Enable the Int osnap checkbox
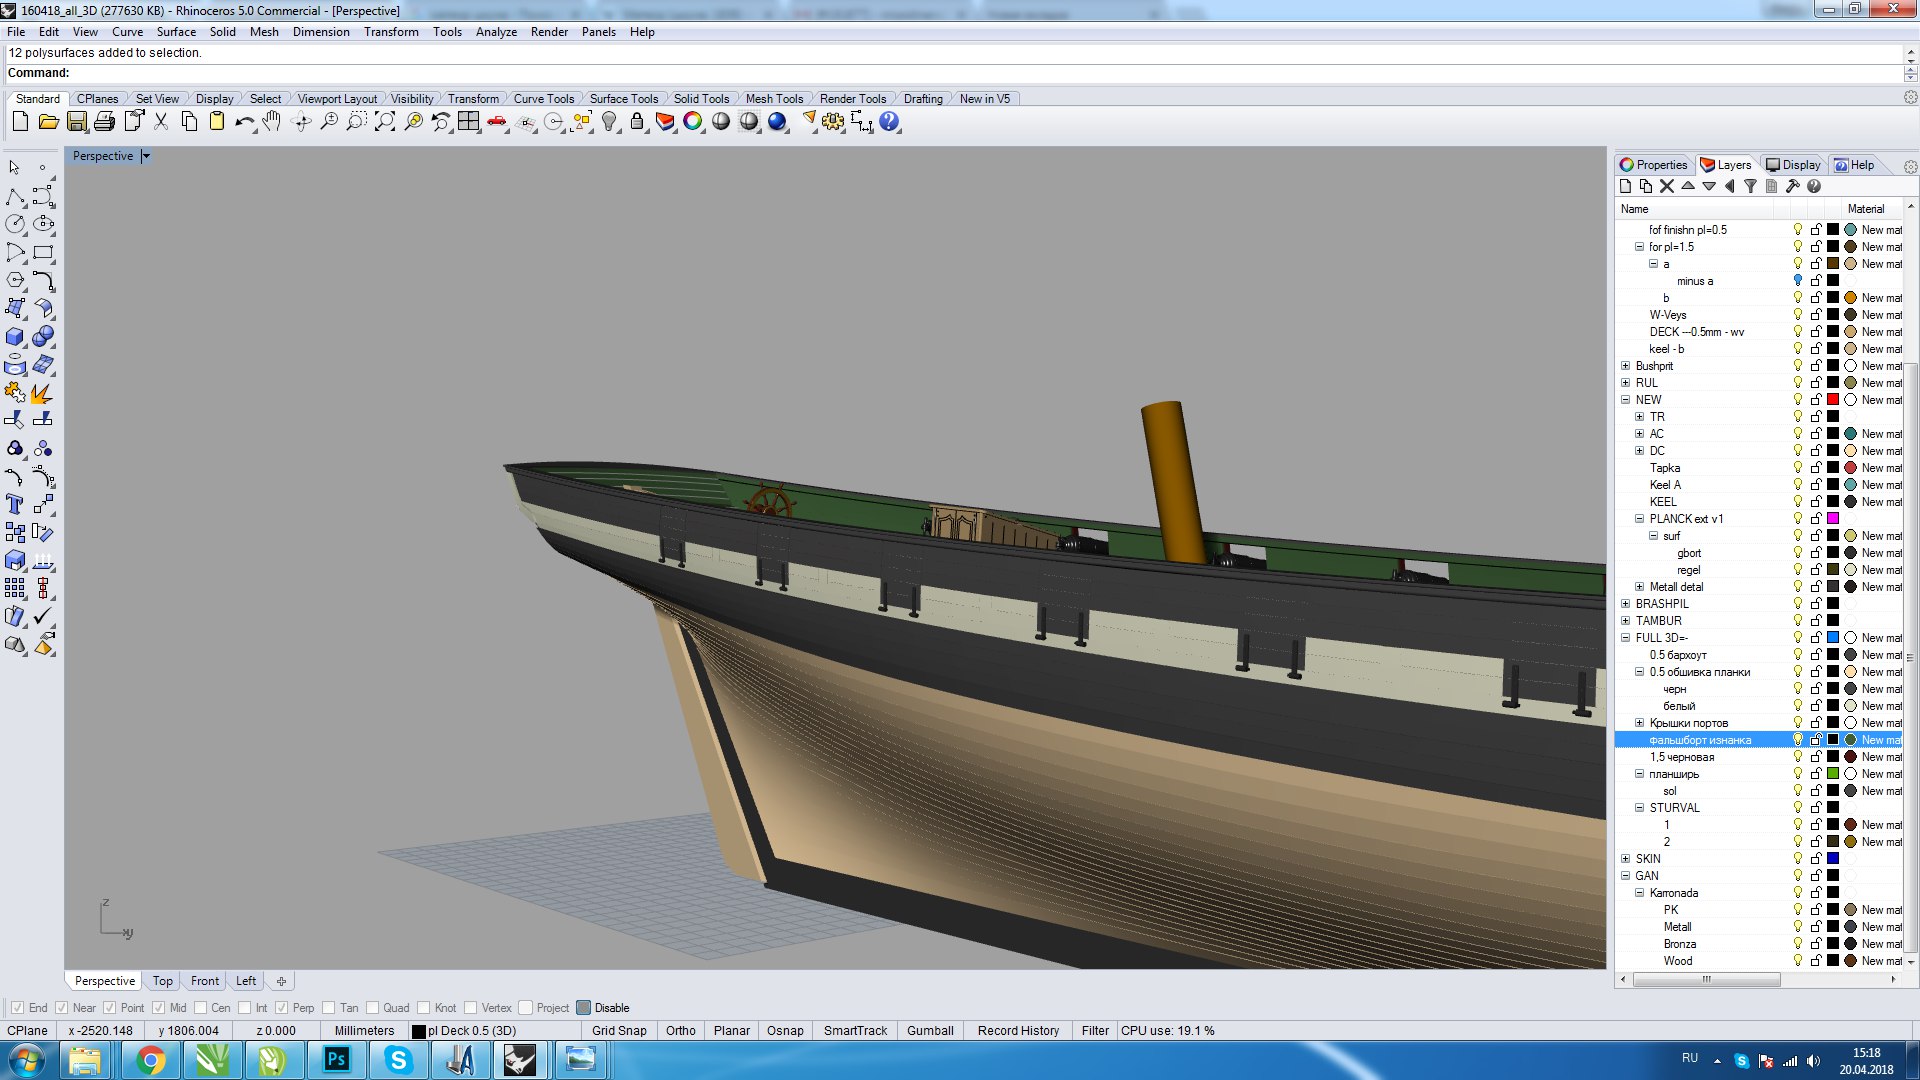 pos(244,1008)
